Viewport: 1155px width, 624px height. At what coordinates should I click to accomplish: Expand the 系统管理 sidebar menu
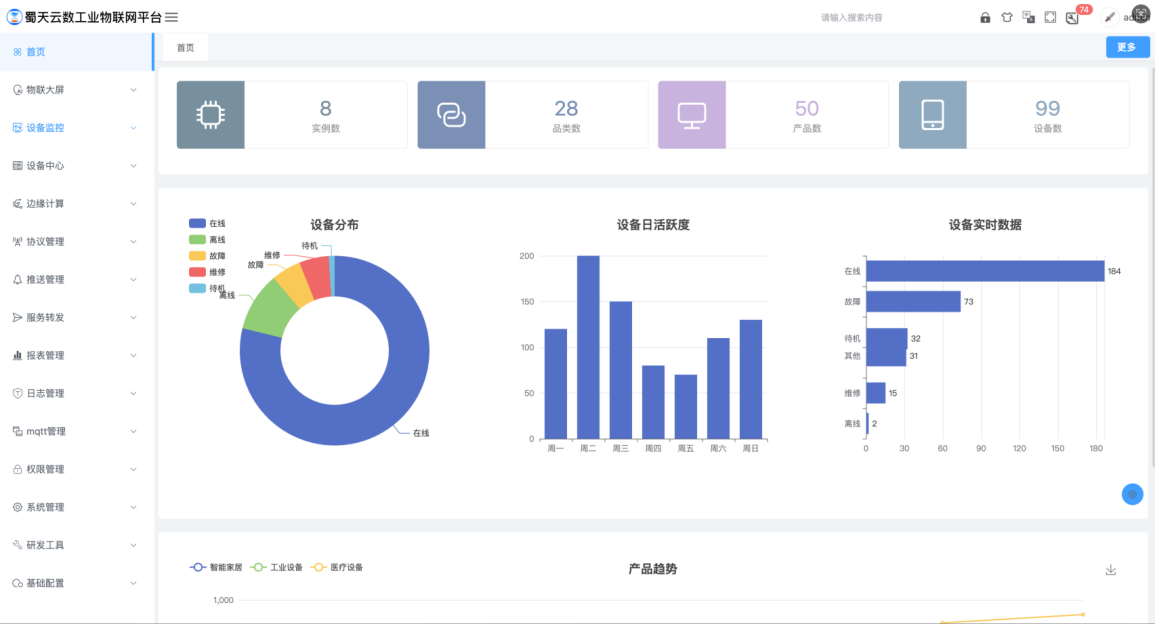[x=76, y=507]
